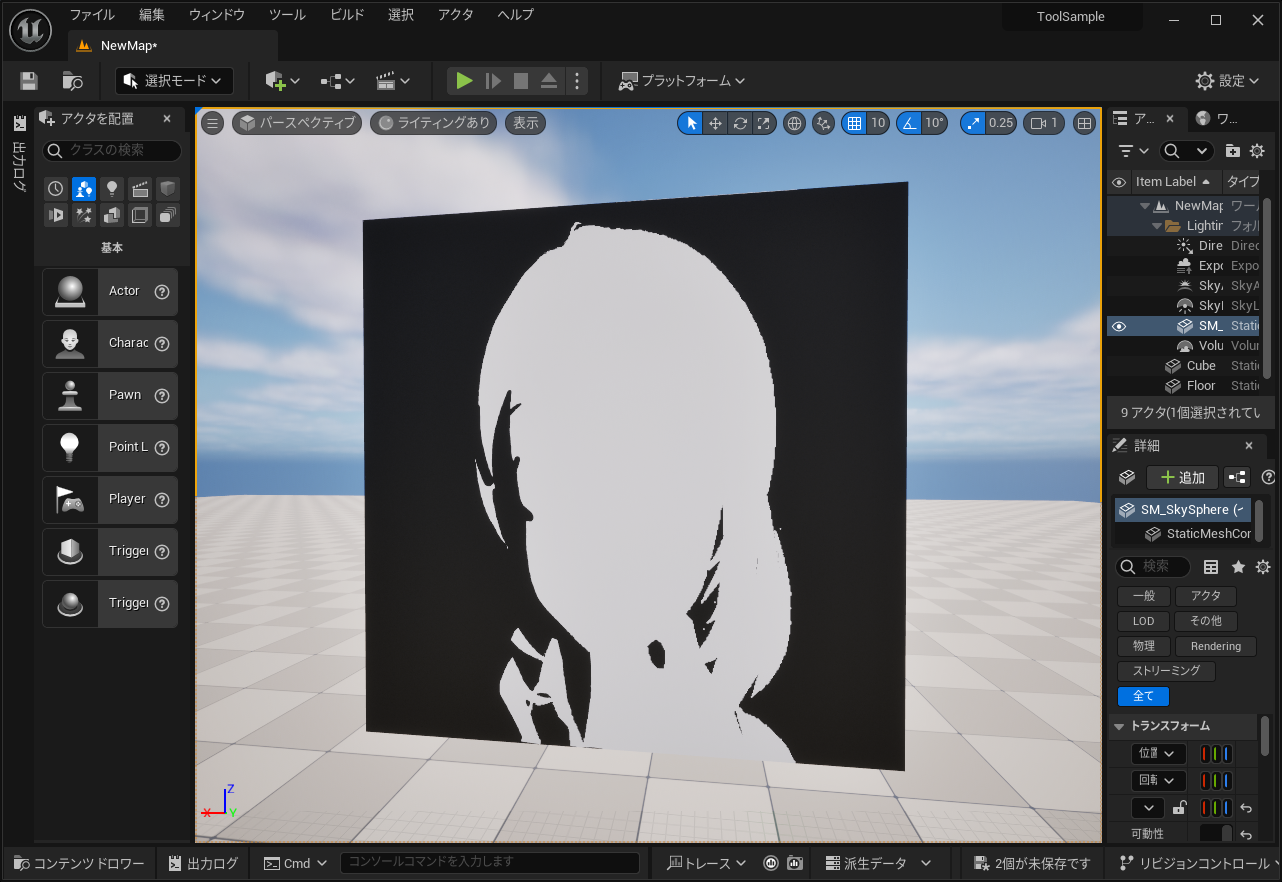Toggle surface snapping icon in viewport
The height and width of the screenshot is (882, 1282).
(x=824, y=123)
